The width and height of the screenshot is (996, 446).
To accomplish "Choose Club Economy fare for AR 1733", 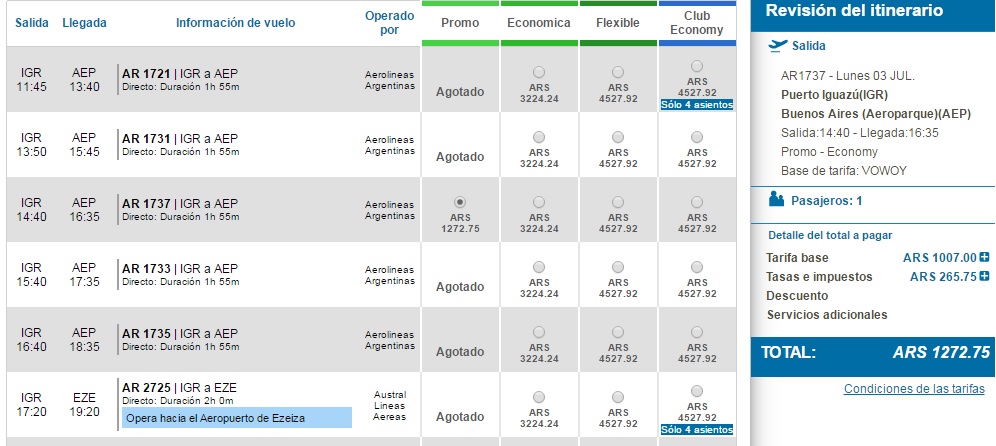I will pyautogui.click(x=697, y=267).
